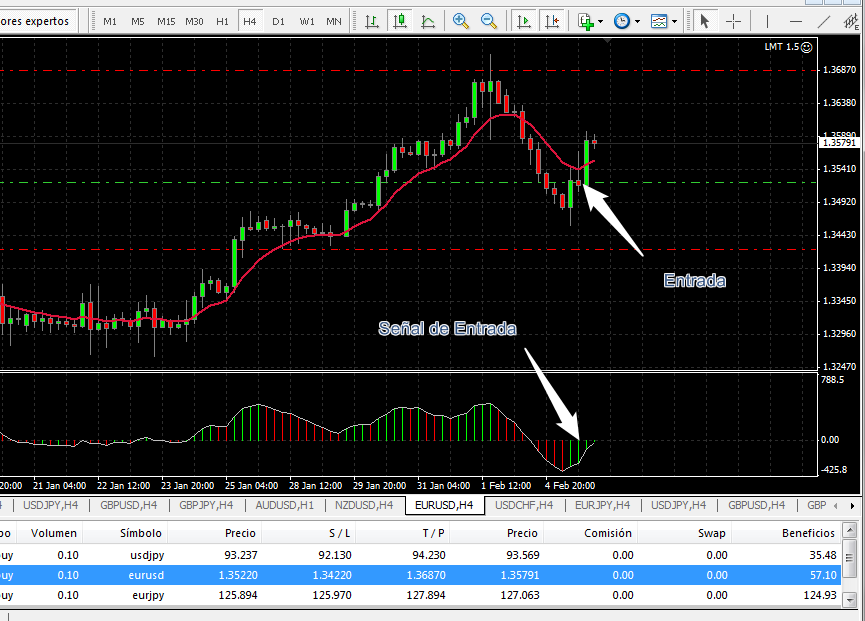Viewport: 865px width, 621px height.
Task: Select the eurjpy order row symbol
Action: [148, 596]
